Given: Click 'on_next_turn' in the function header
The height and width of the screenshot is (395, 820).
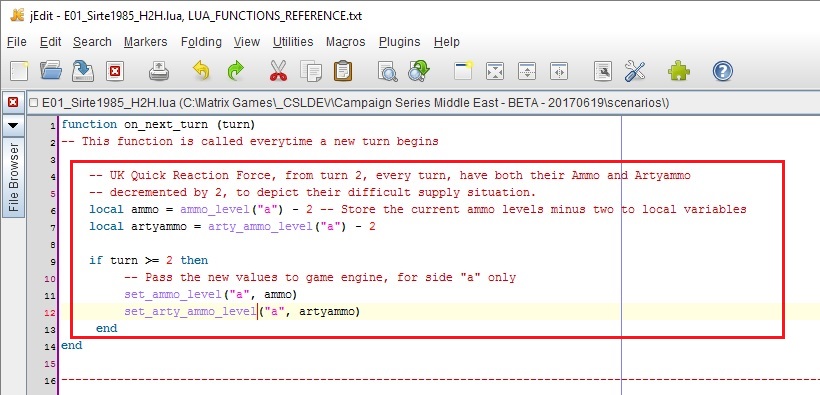Looking at the screenshot, I should [x=165, y=125].
